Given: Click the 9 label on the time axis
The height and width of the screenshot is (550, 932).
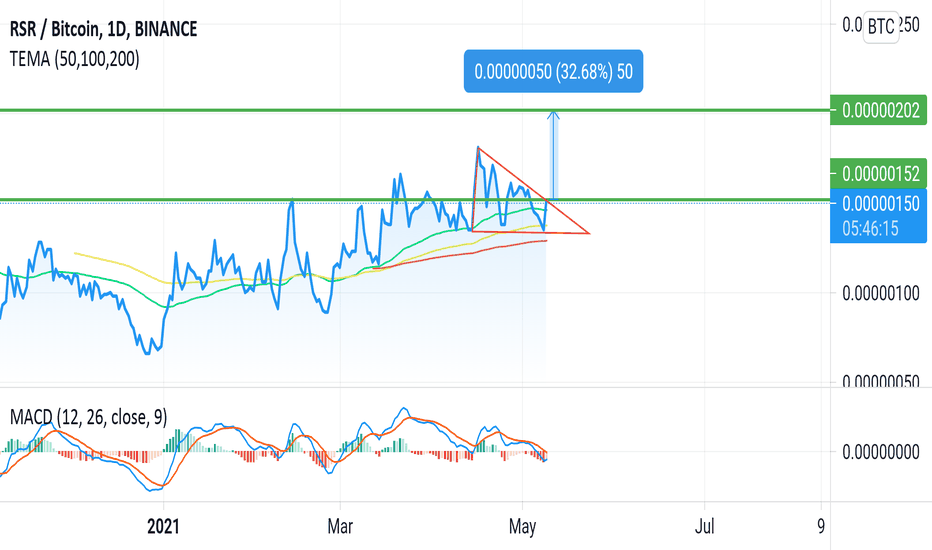Looking at the screenshot, I should click(x=821, y=526).
